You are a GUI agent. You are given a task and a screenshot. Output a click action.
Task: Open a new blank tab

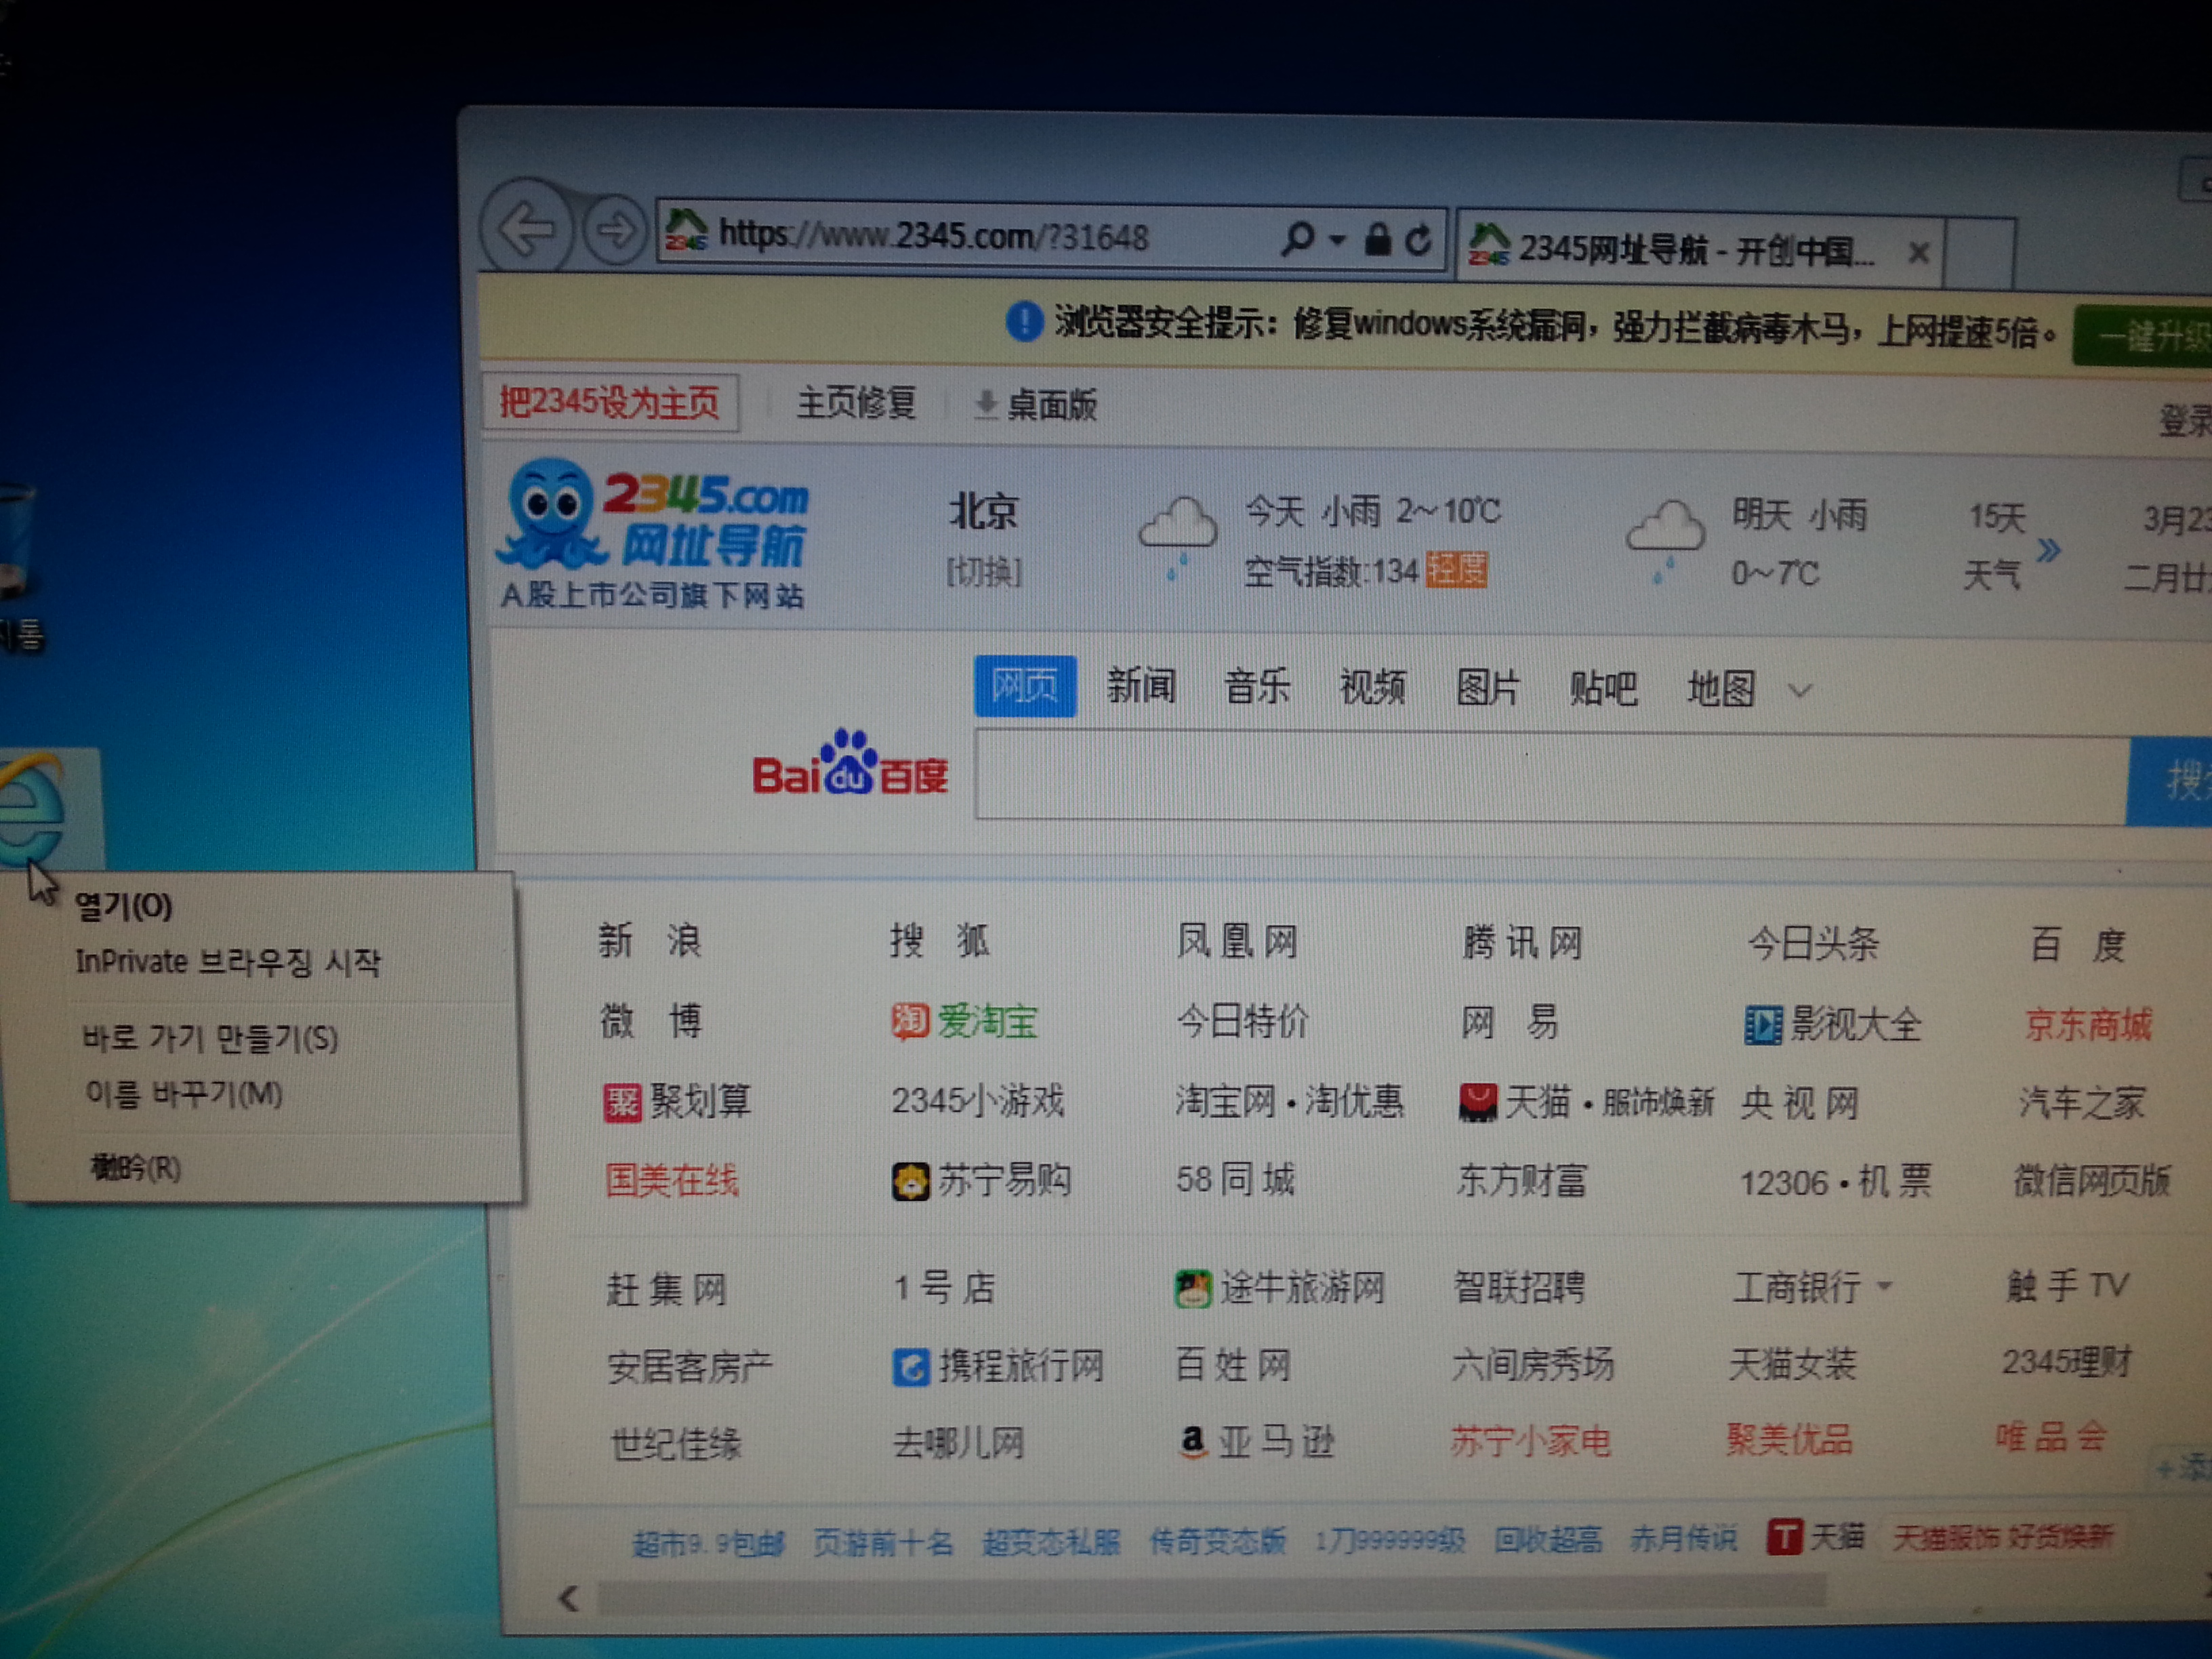coord(1979,254)
